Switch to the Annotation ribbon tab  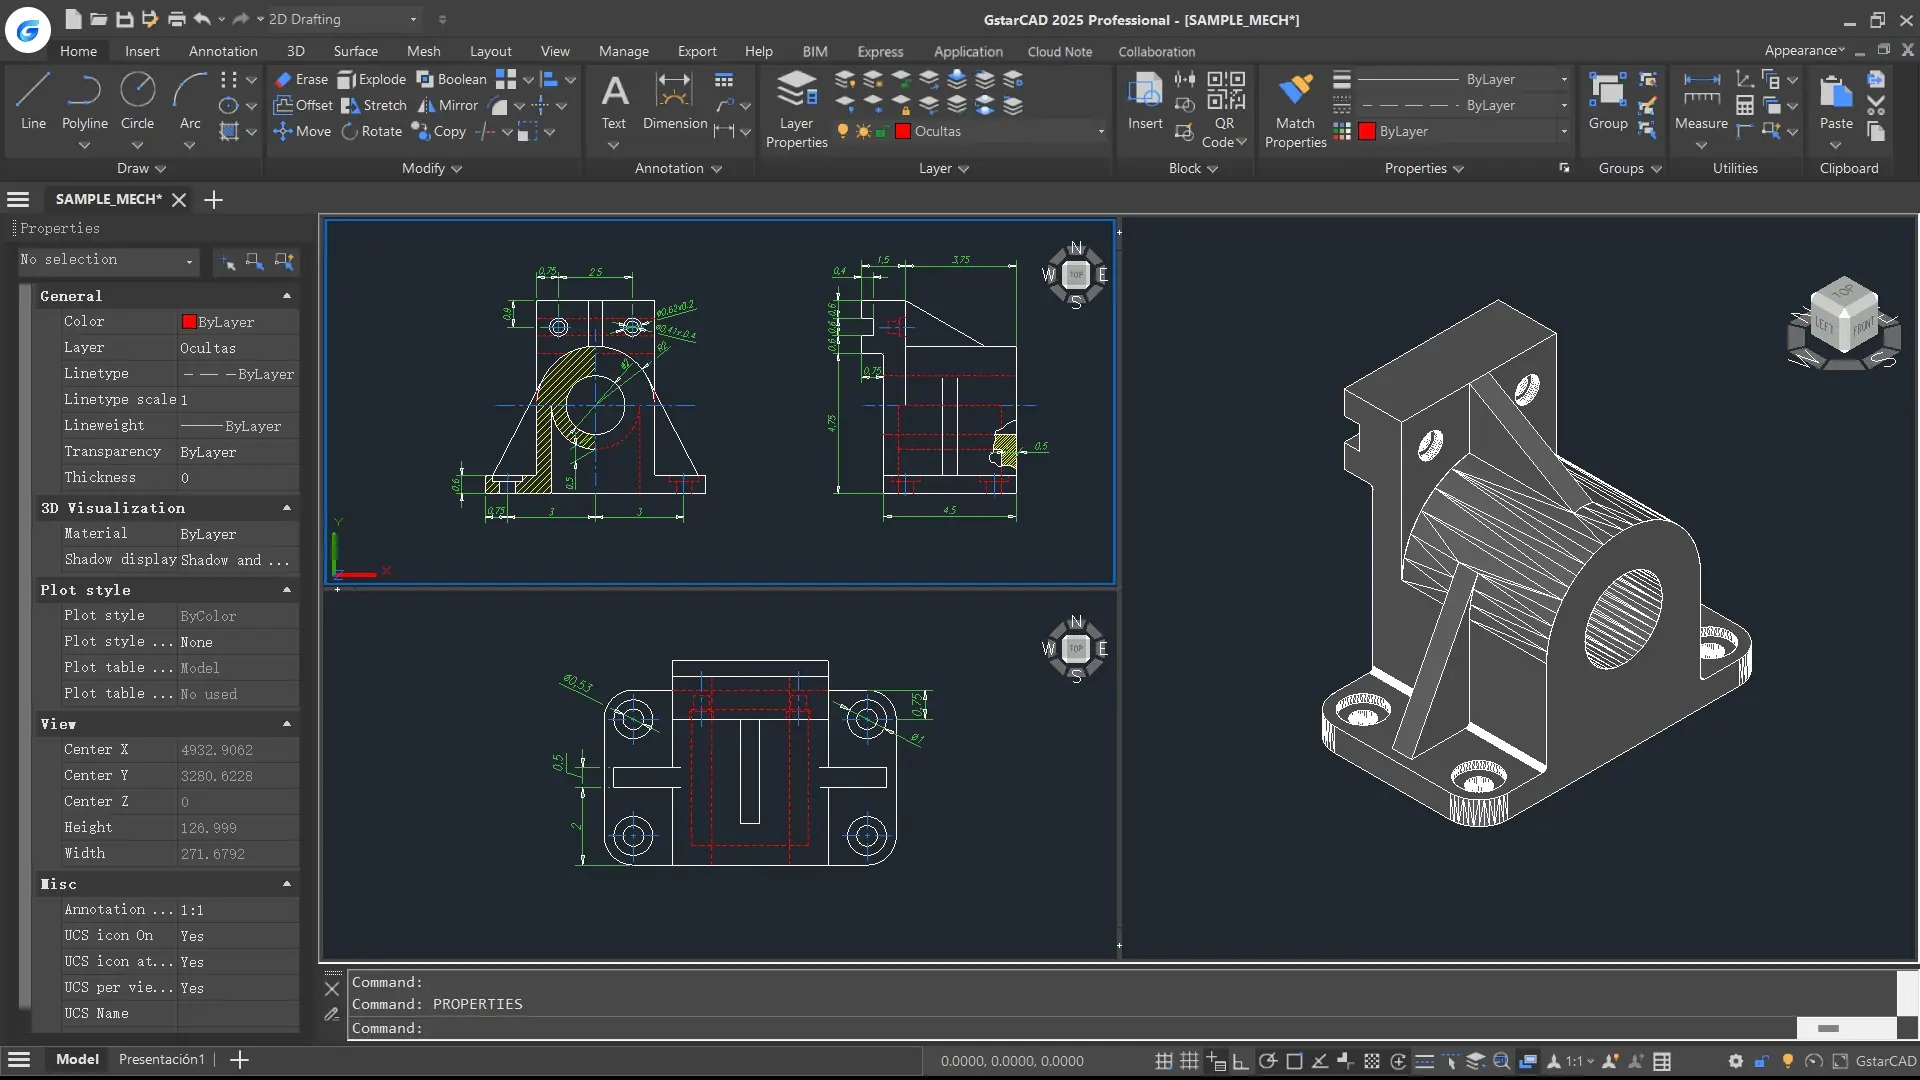click(223, 51)
